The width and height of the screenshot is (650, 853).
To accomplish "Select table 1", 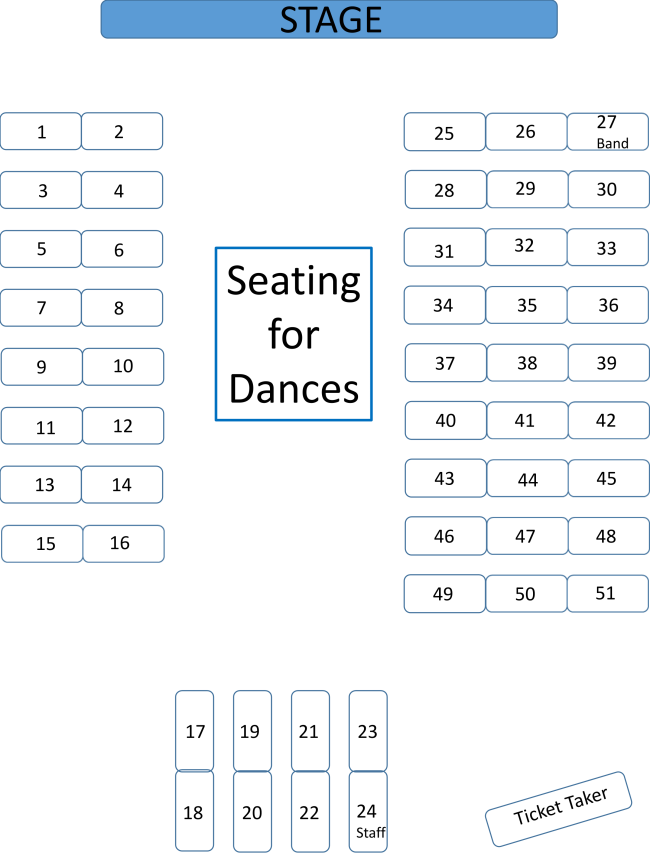I will pyautogui.click(x=41, y=131).
